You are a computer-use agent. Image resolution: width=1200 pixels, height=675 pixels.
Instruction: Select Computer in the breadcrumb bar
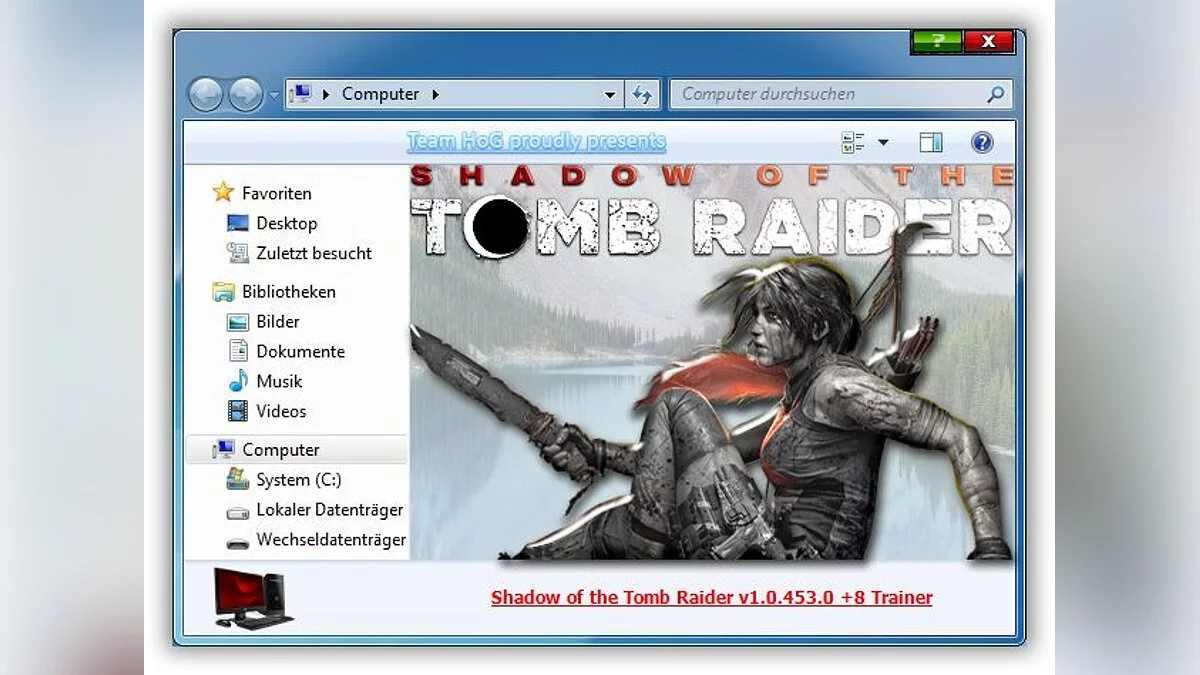coord(380,93)
